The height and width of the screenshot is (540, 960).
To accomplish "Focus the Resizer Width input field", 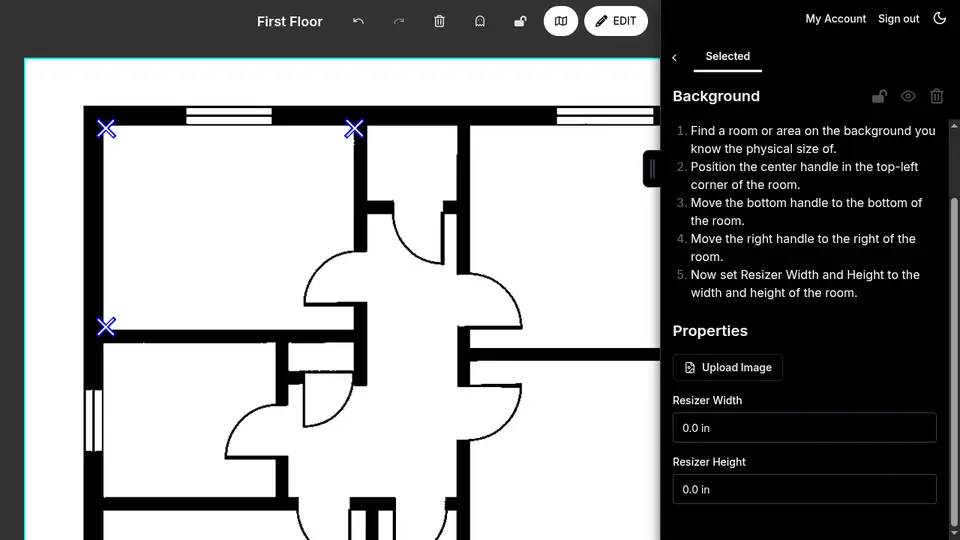I will [804, 427].
